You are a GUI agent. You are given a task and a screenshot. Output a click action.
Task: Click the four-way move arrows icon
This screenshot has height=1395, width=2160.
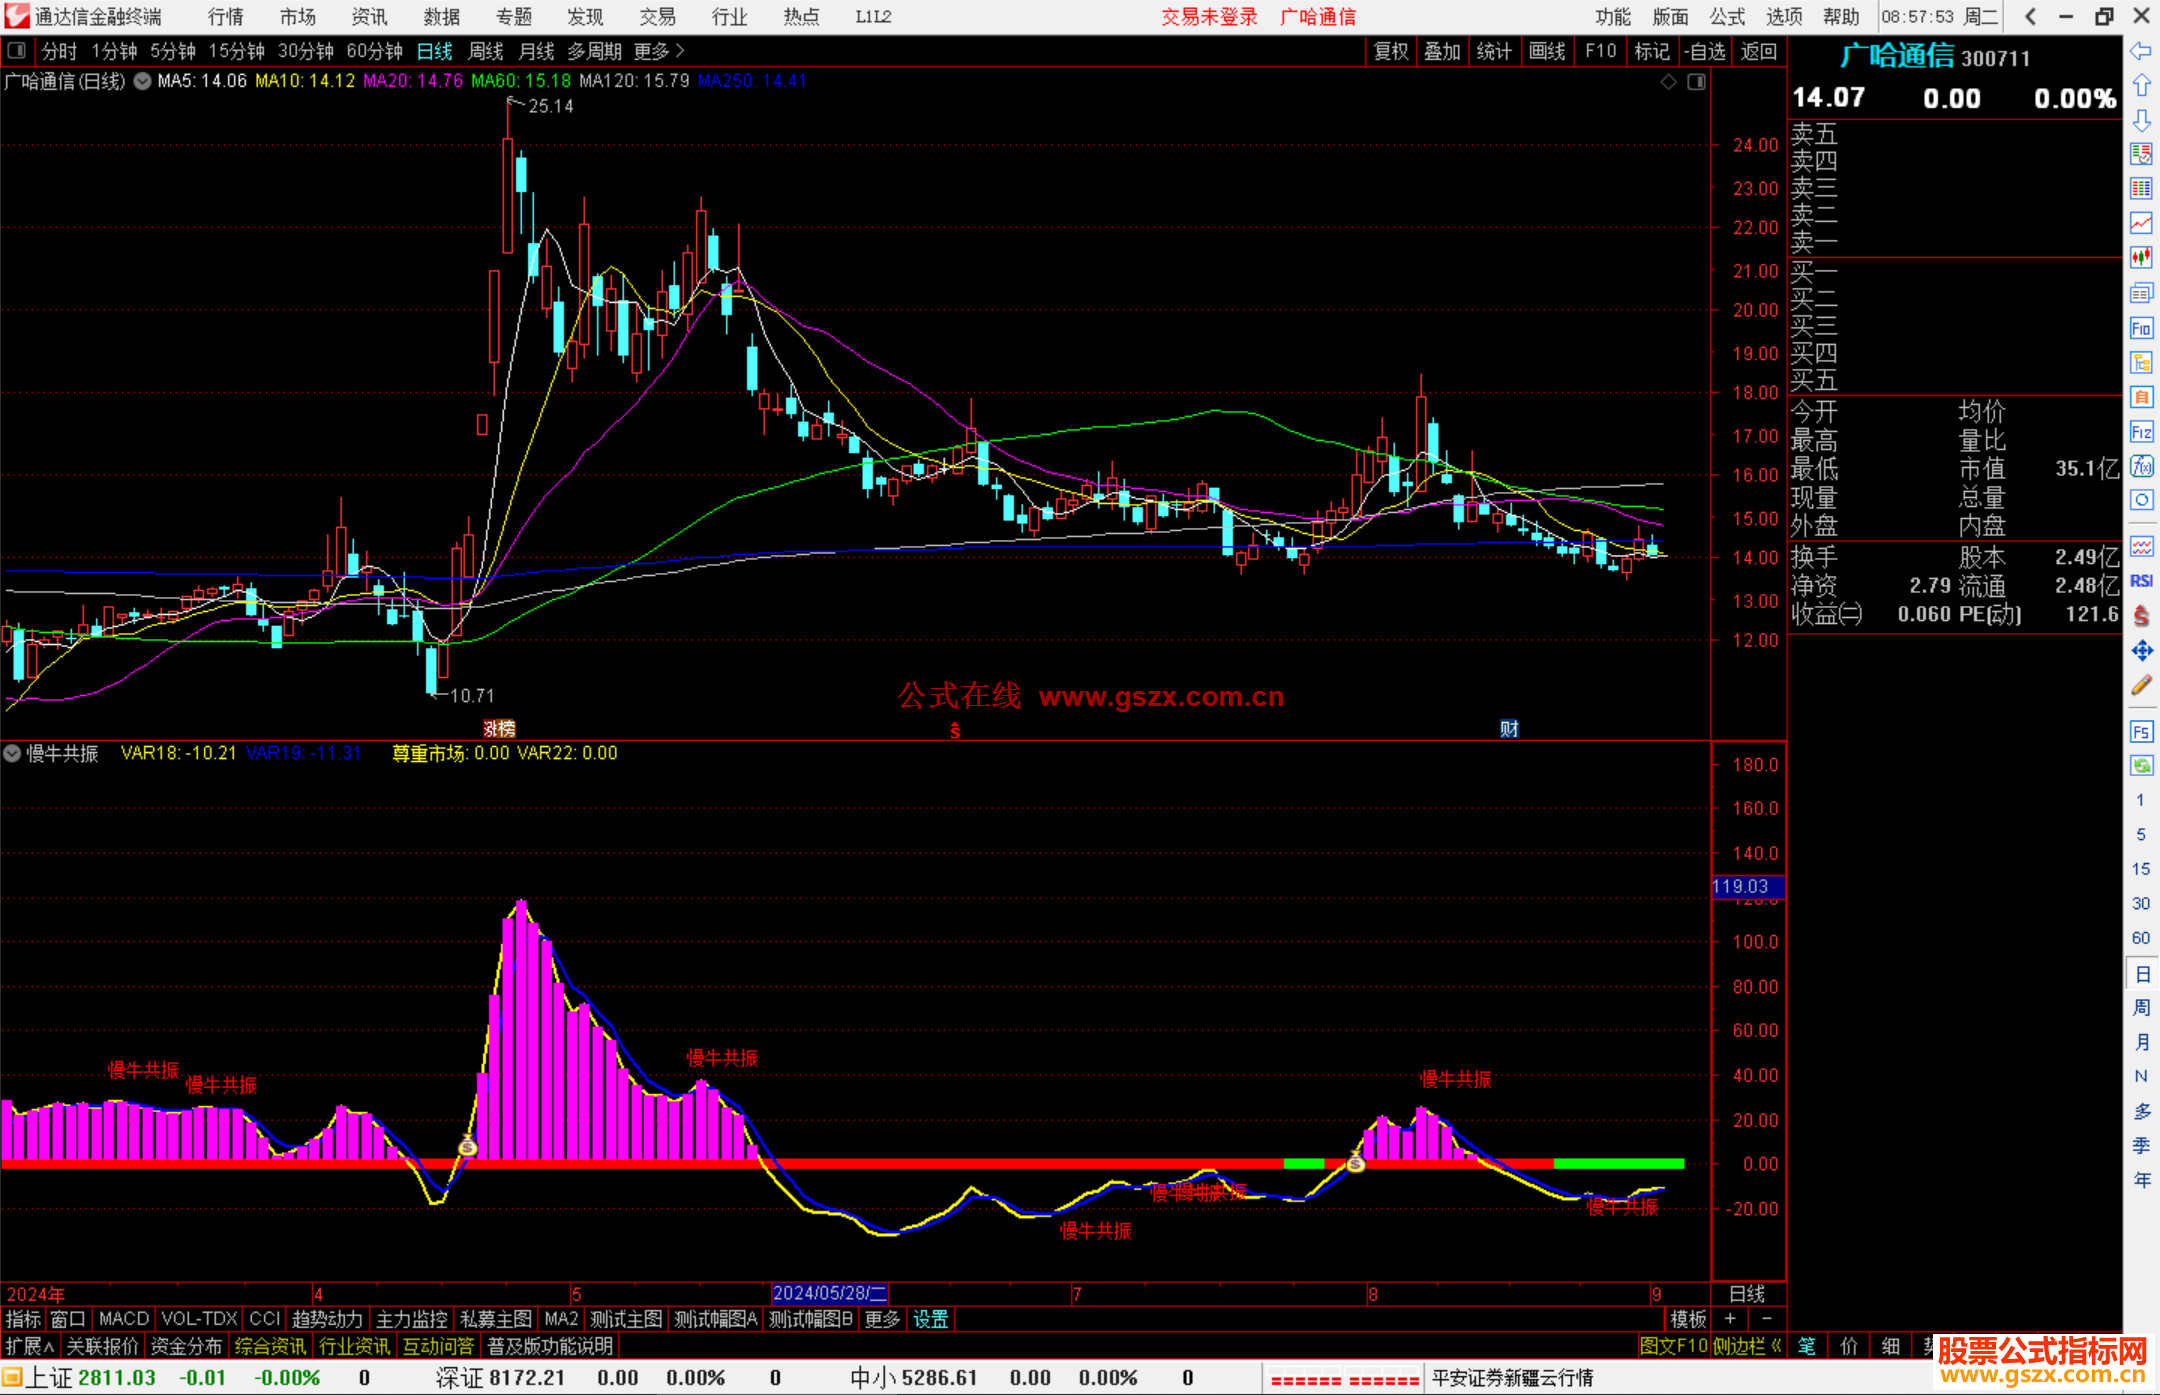[2141, 651]
